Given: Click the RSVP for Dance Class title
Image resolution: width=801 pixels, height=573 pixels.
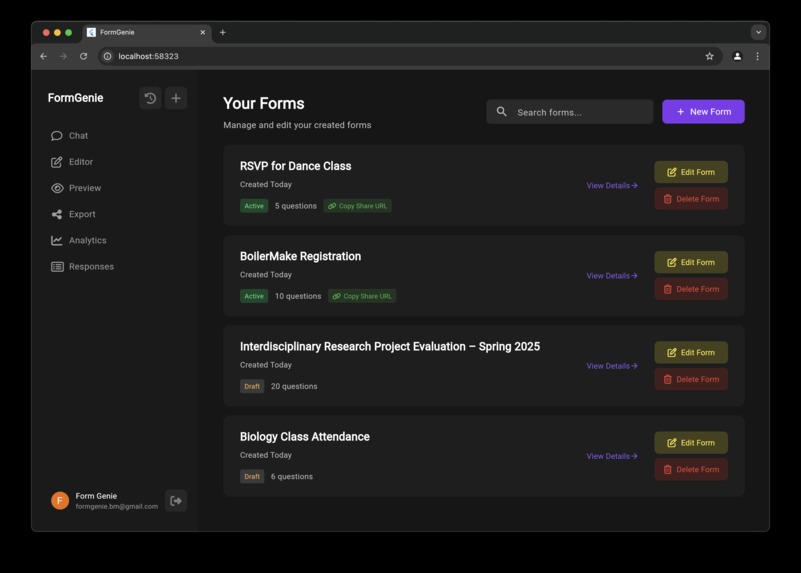Looking at the screenshot, I should [x=295, y=166].
